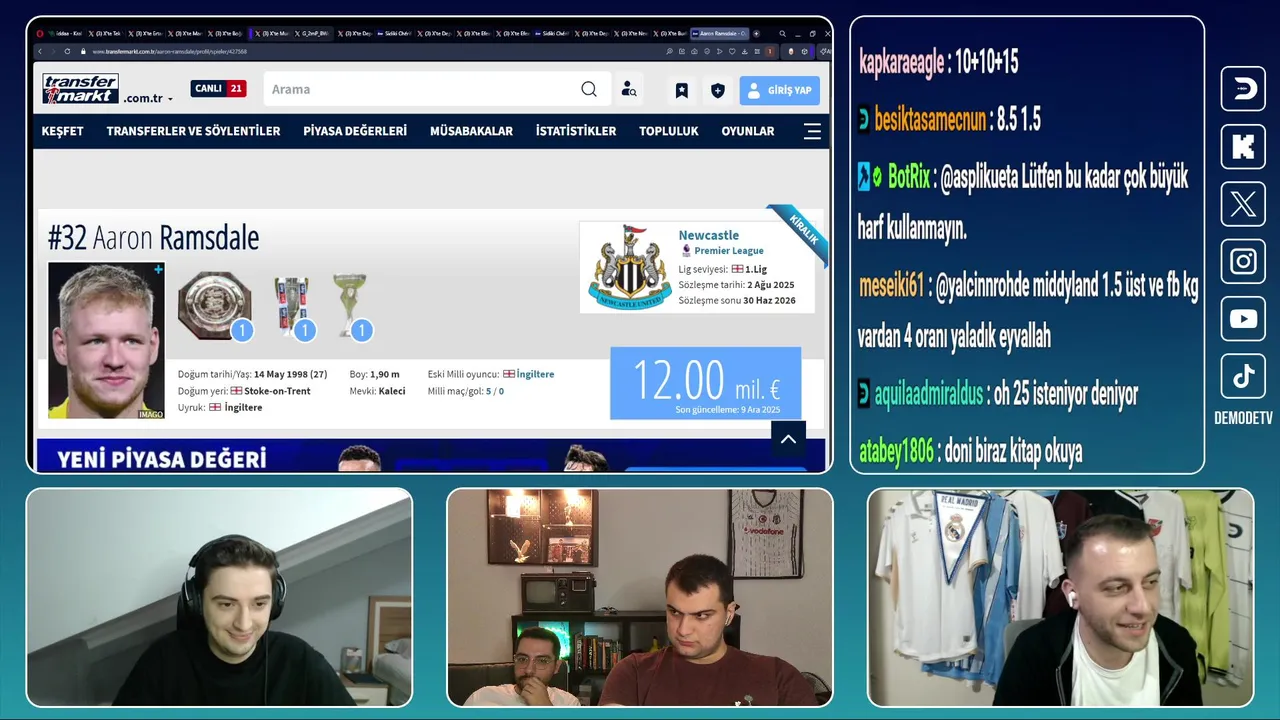Click the magnifier search icon
Screen dimensions: 1280x720
(x=589, y=89)
